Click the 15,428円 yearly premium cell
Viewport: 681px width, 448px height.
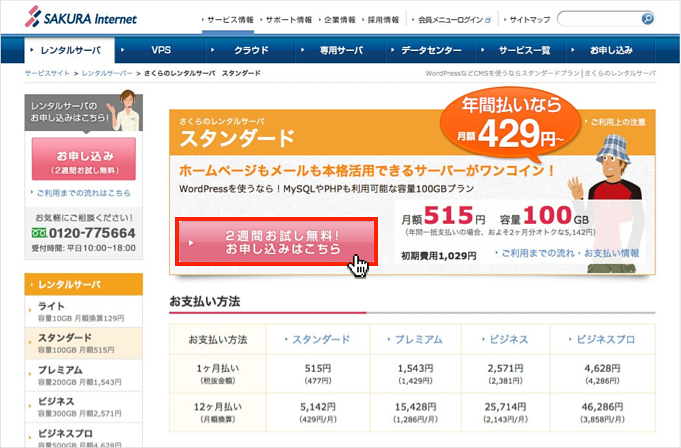(416, 412)
